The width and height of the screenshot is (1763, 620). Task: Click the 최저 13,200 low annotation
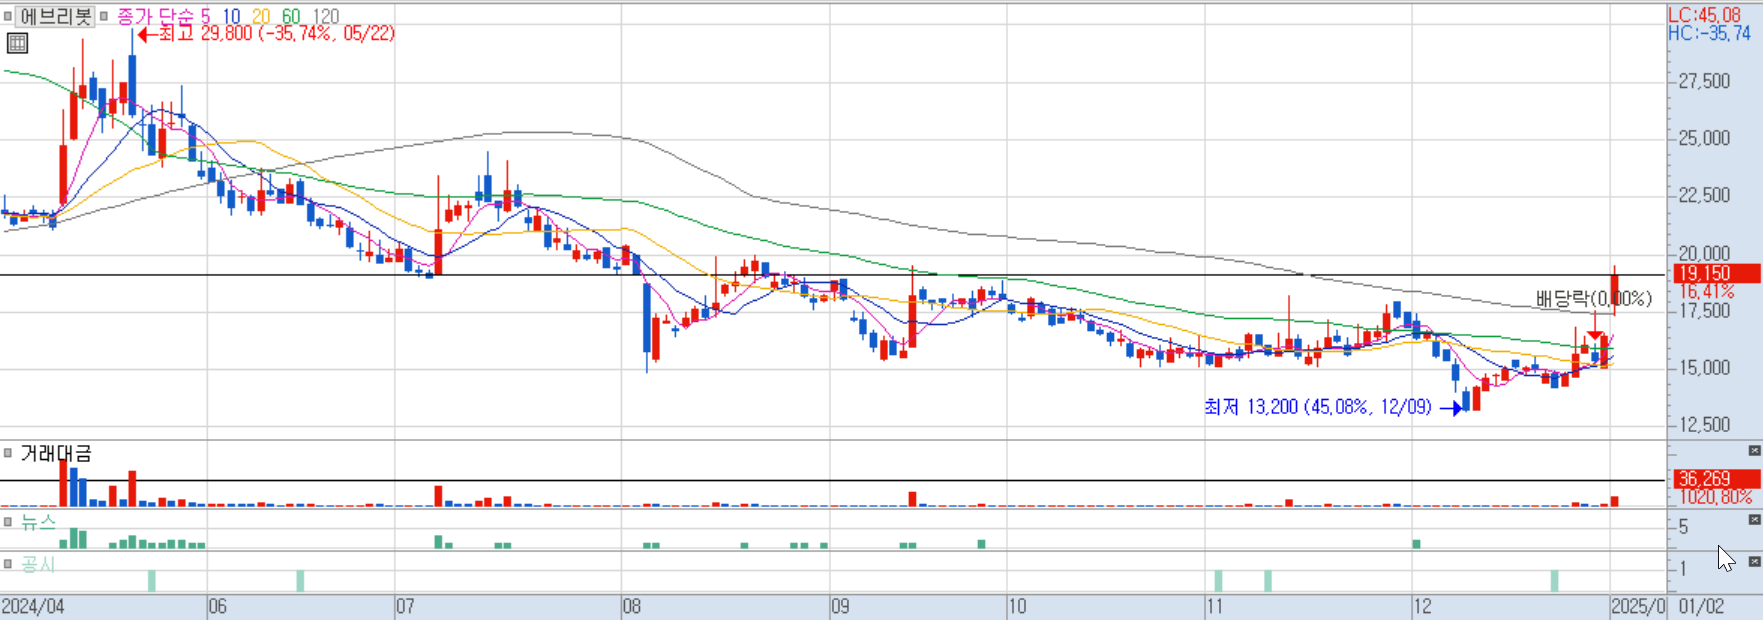point(1318,407)
